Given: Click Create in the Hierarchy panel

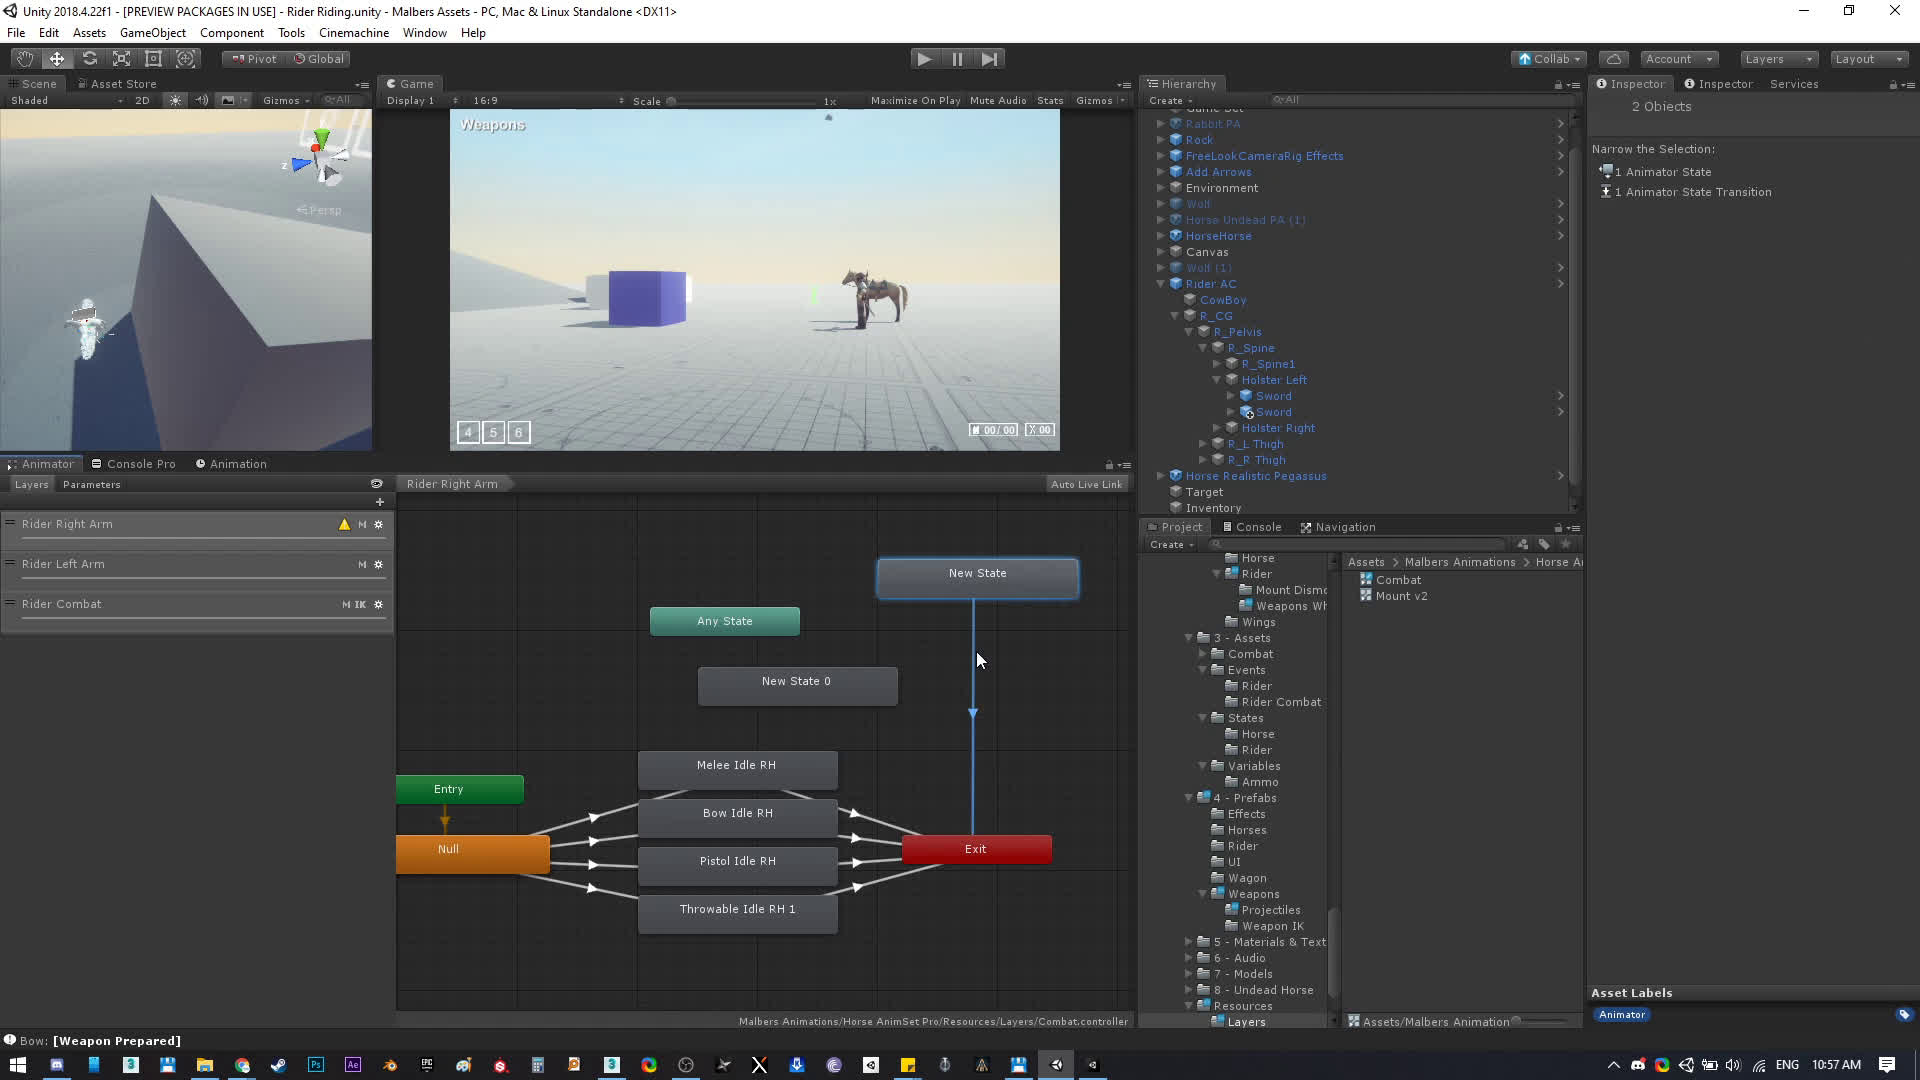Looking at the screenshot, I should 1166,100.
